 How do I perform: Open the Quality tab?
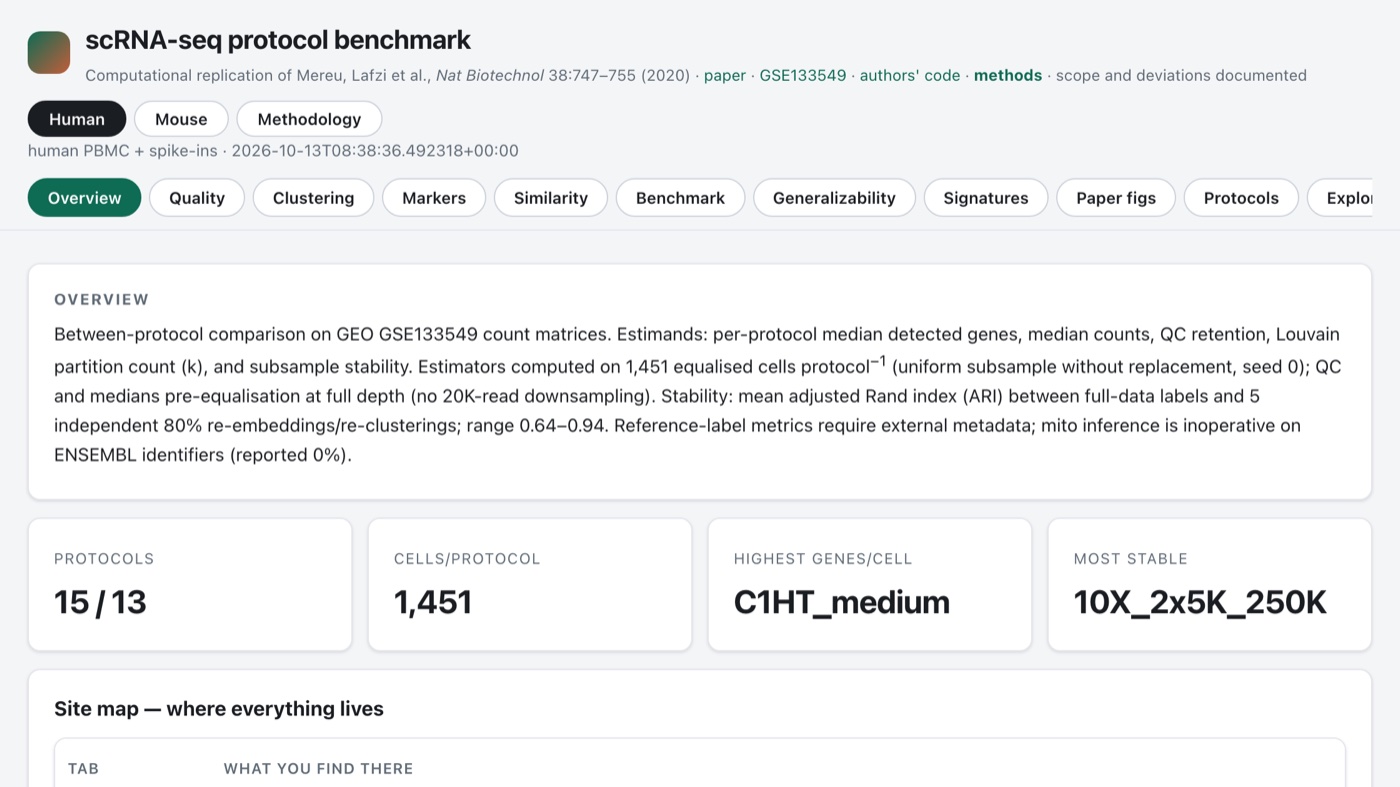197,198
